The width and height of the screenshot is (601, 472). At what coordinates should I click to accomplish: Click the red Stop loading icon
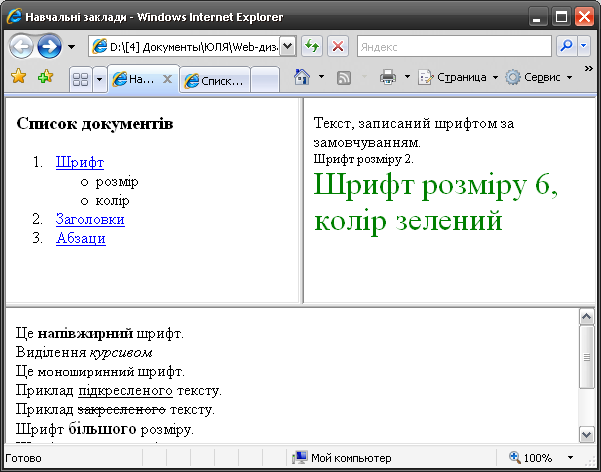pos(338,46)
